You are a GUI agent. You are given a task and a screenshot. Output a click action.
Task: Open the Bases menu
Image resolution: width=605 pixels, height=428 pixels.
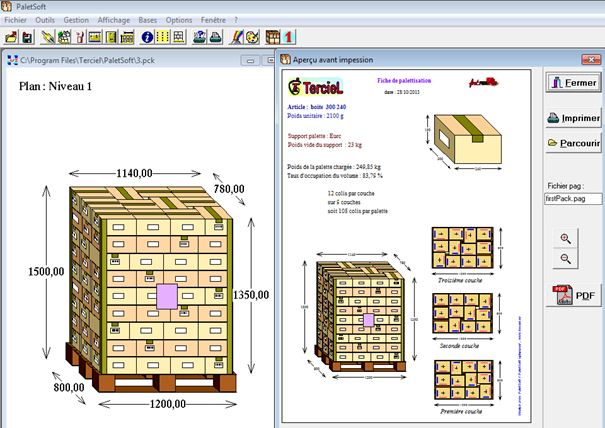(x=148, y=20)
